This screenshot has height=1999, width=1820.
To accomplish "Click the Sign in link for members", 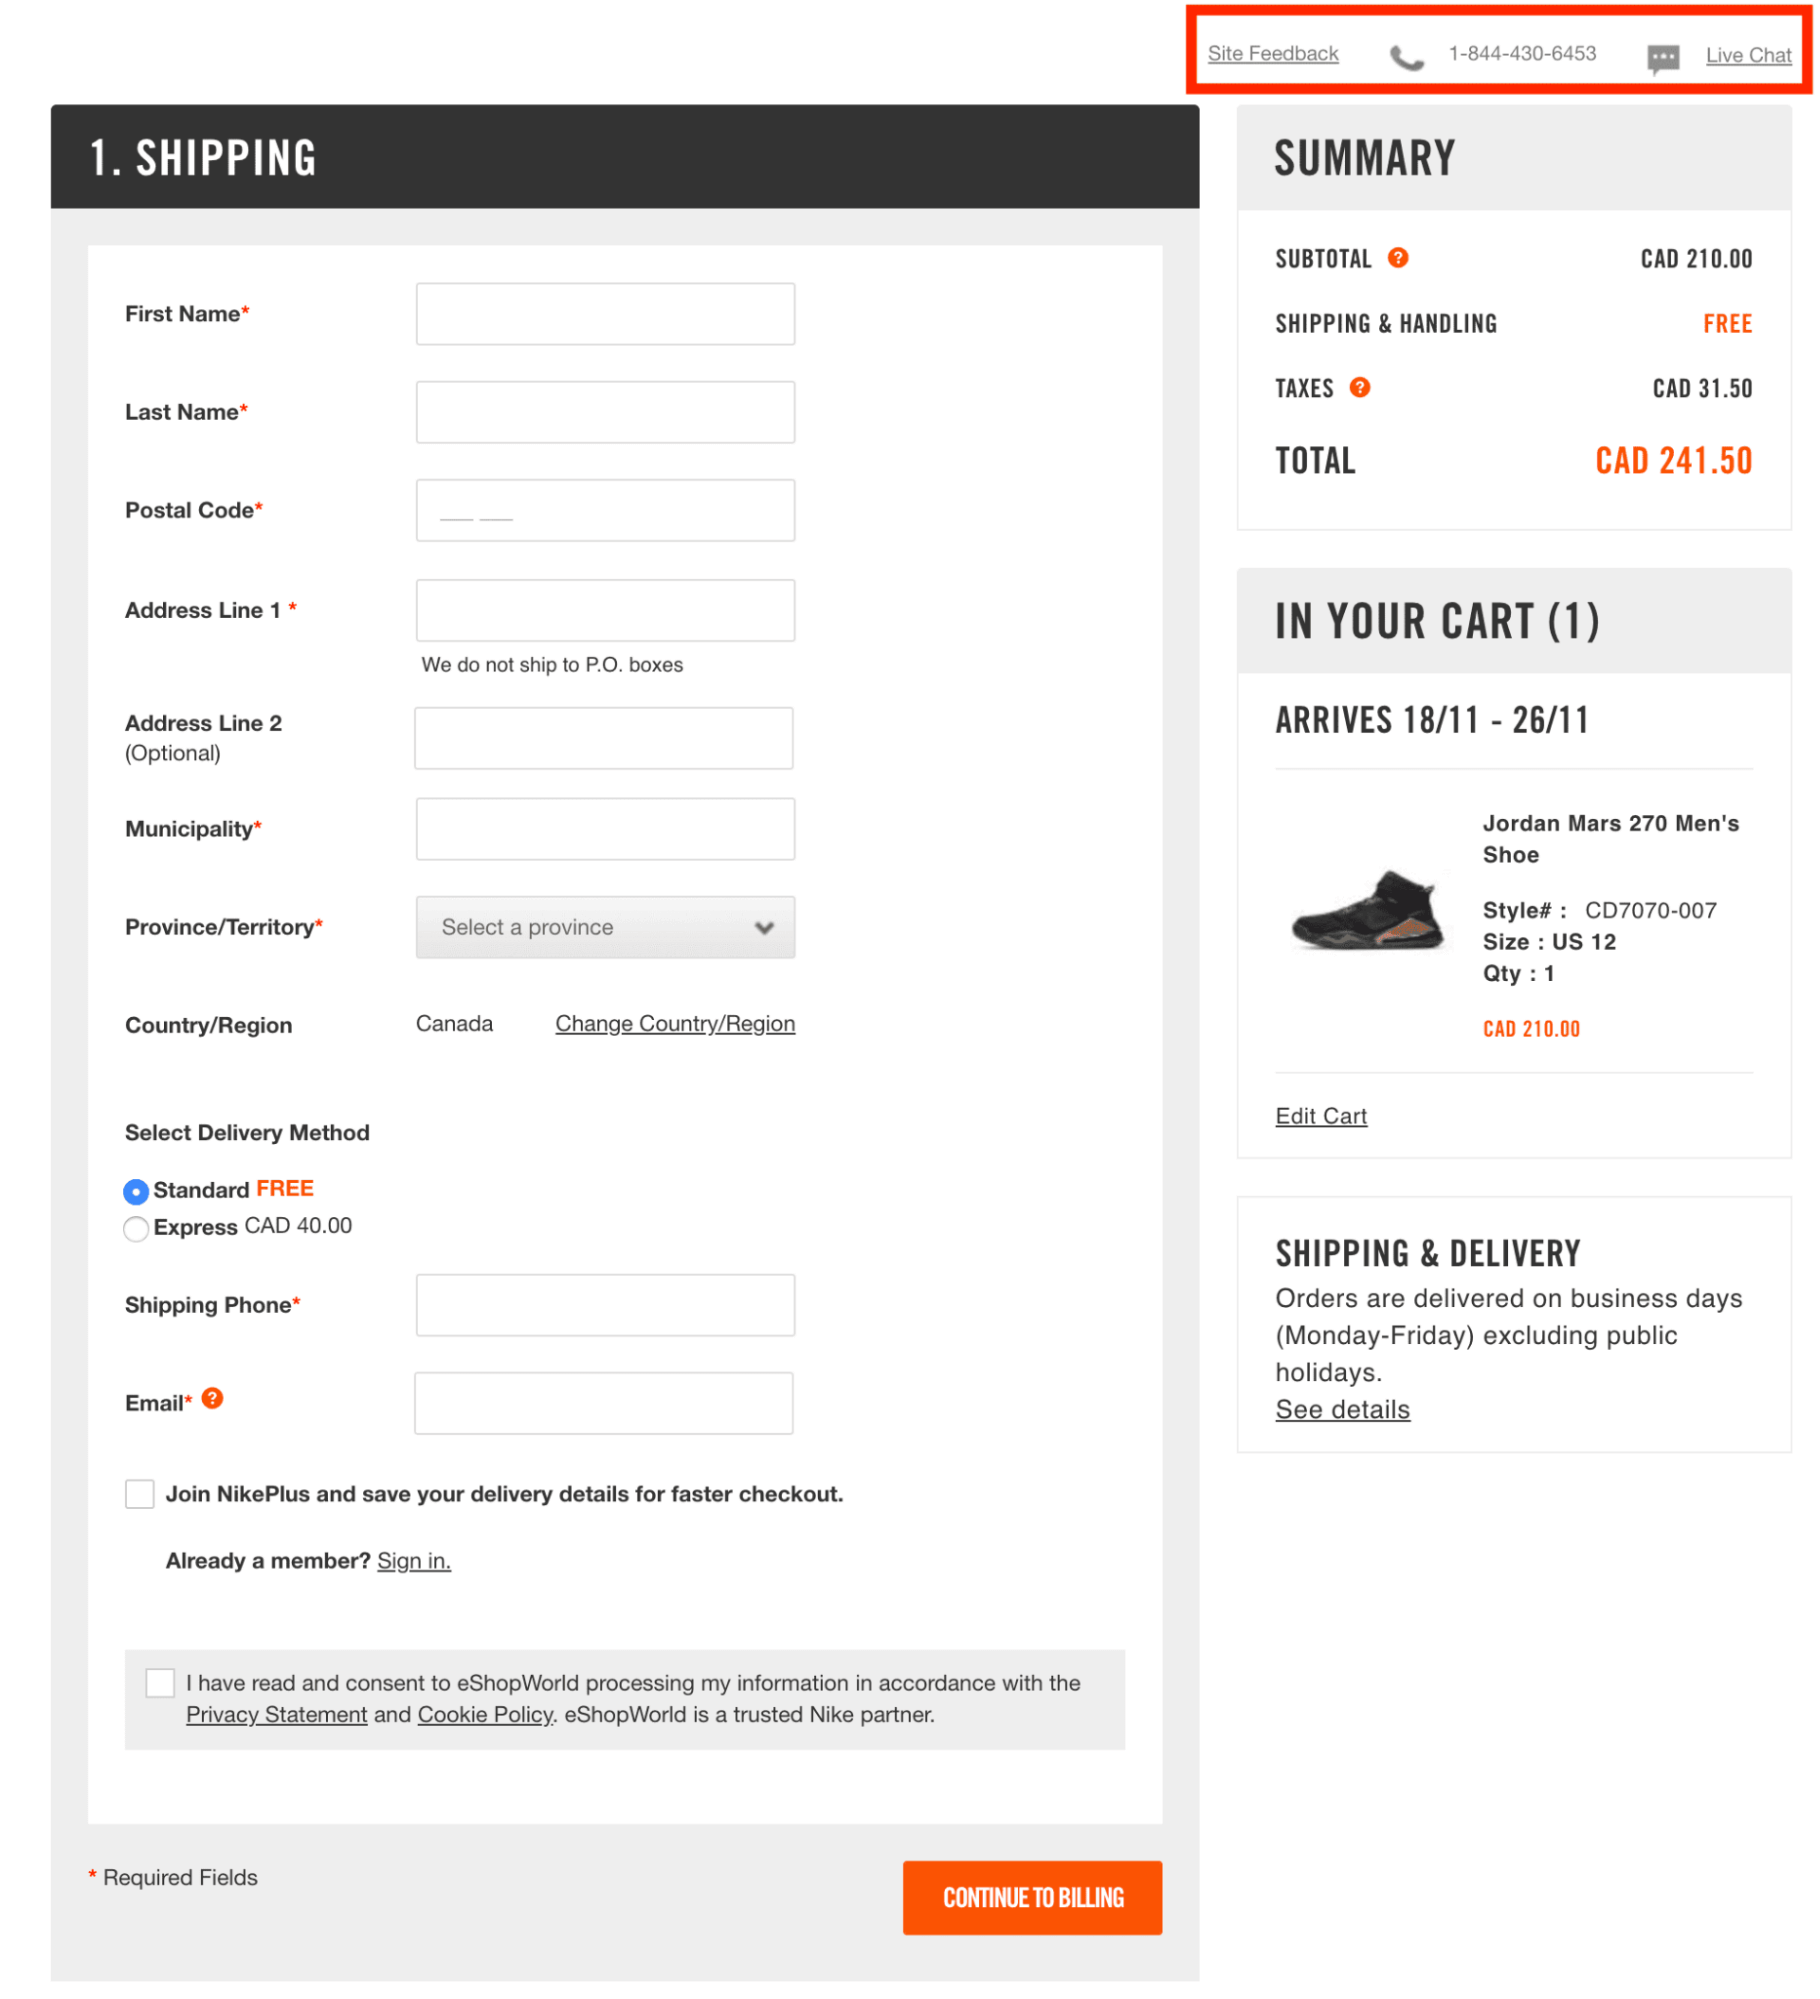I will click(x=414, y=1561).
